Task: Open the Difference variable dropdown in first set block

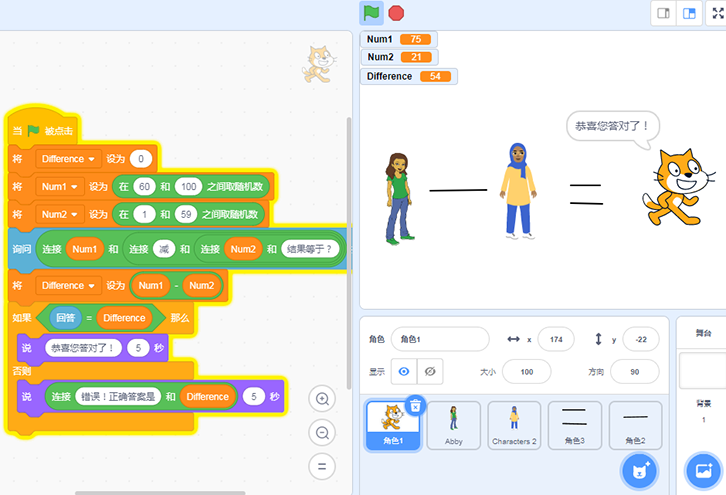Action: click(x=94, y=159)
